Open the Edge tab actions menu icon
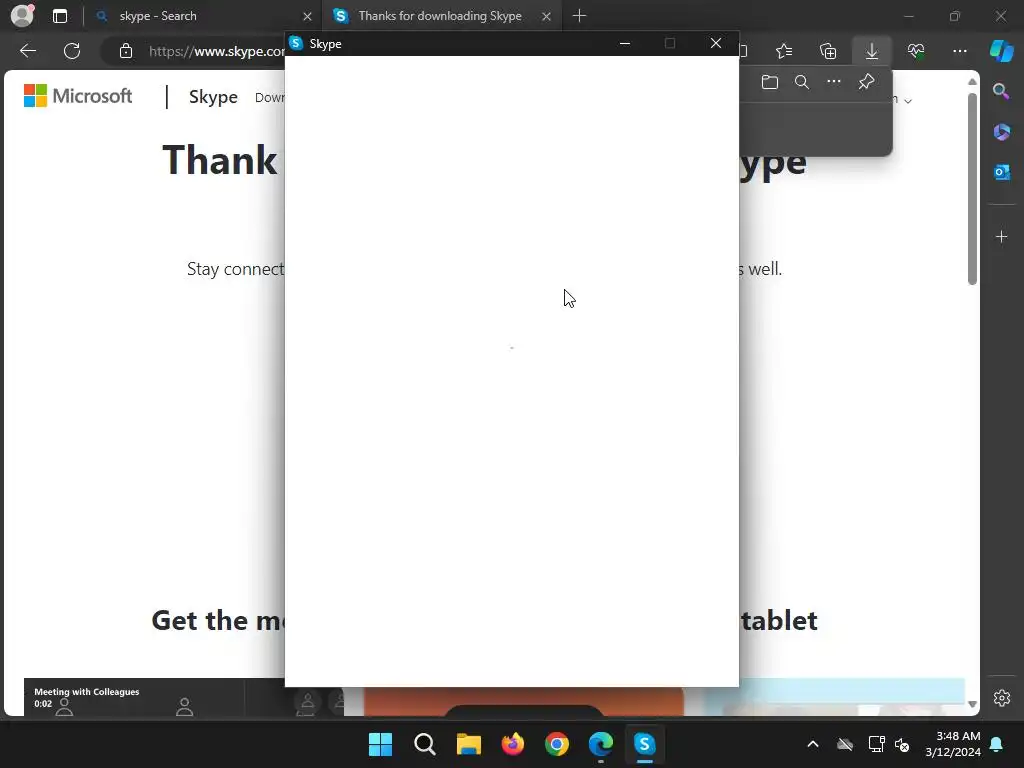The image size is (1024, 768). (60, 16)
